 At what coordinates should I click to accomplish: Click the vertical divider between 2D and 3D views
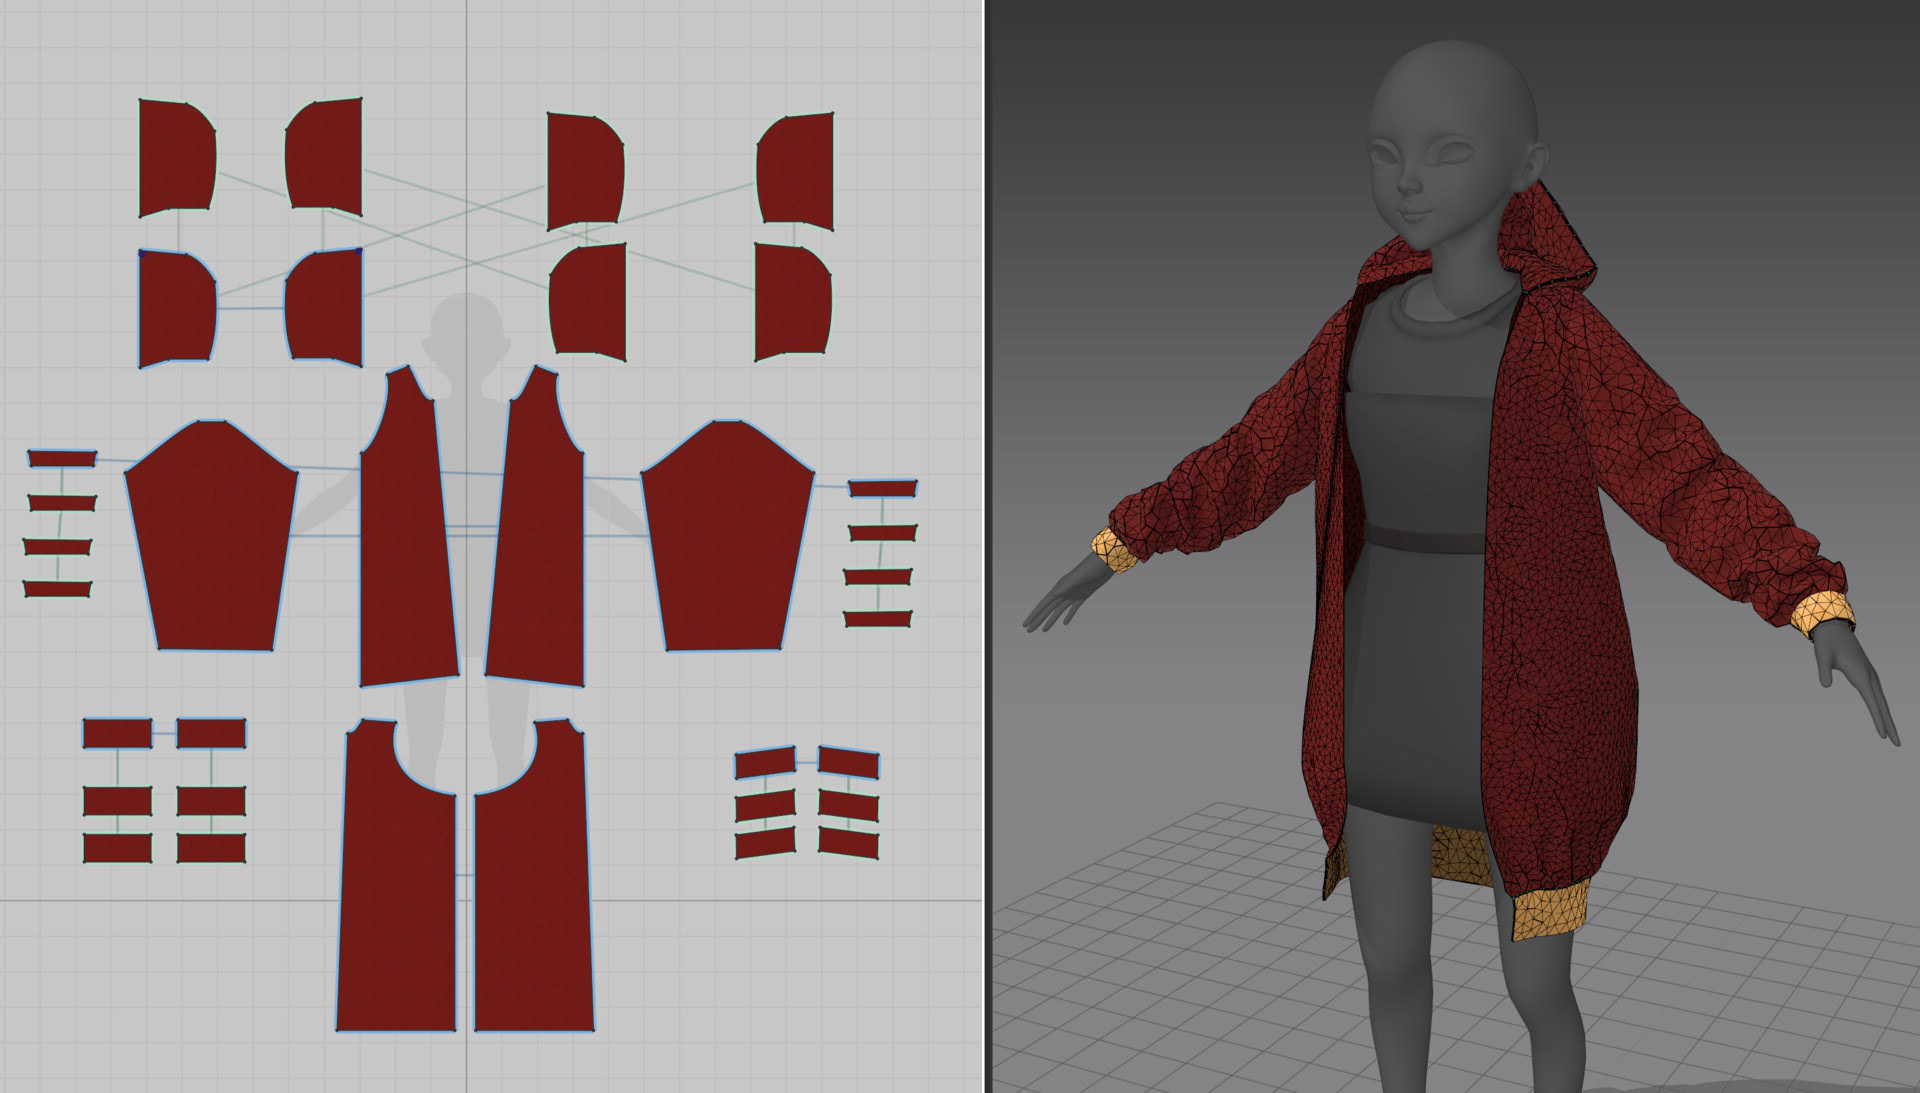(985, 546)
